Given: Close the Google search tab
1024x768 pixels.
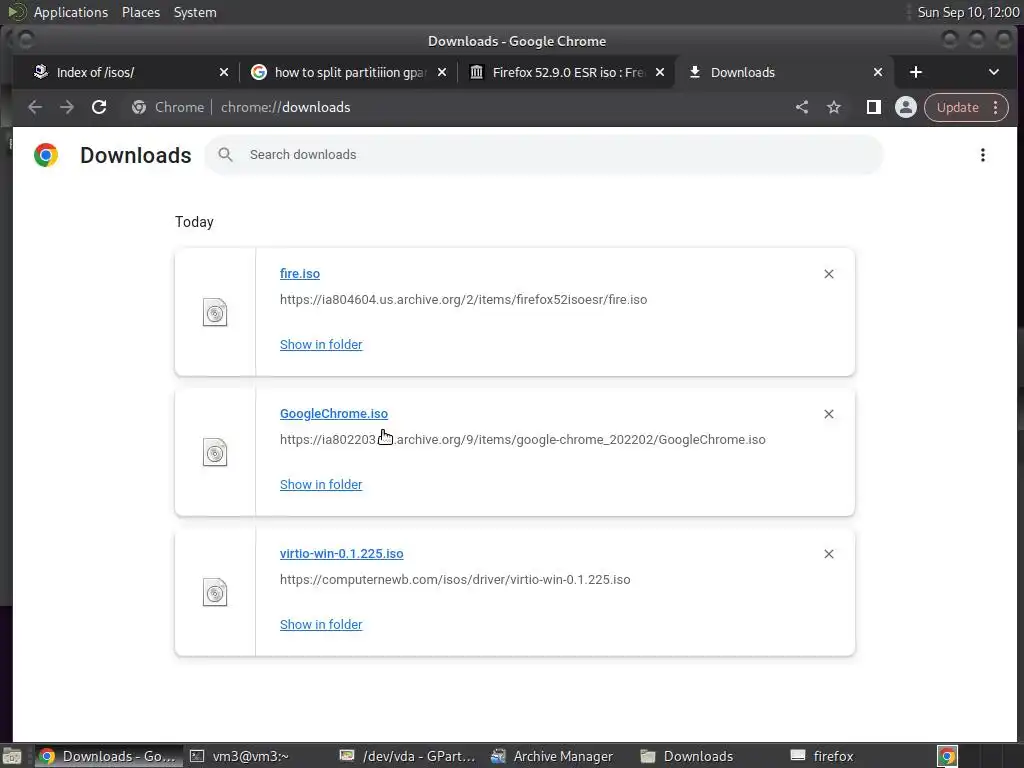Looking at the screenshot, I should click(x=442, y=72).
